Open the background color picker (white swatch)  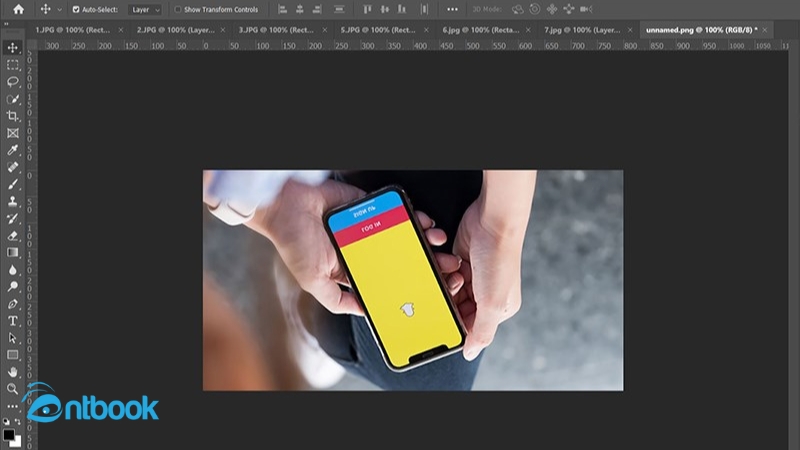18,443
